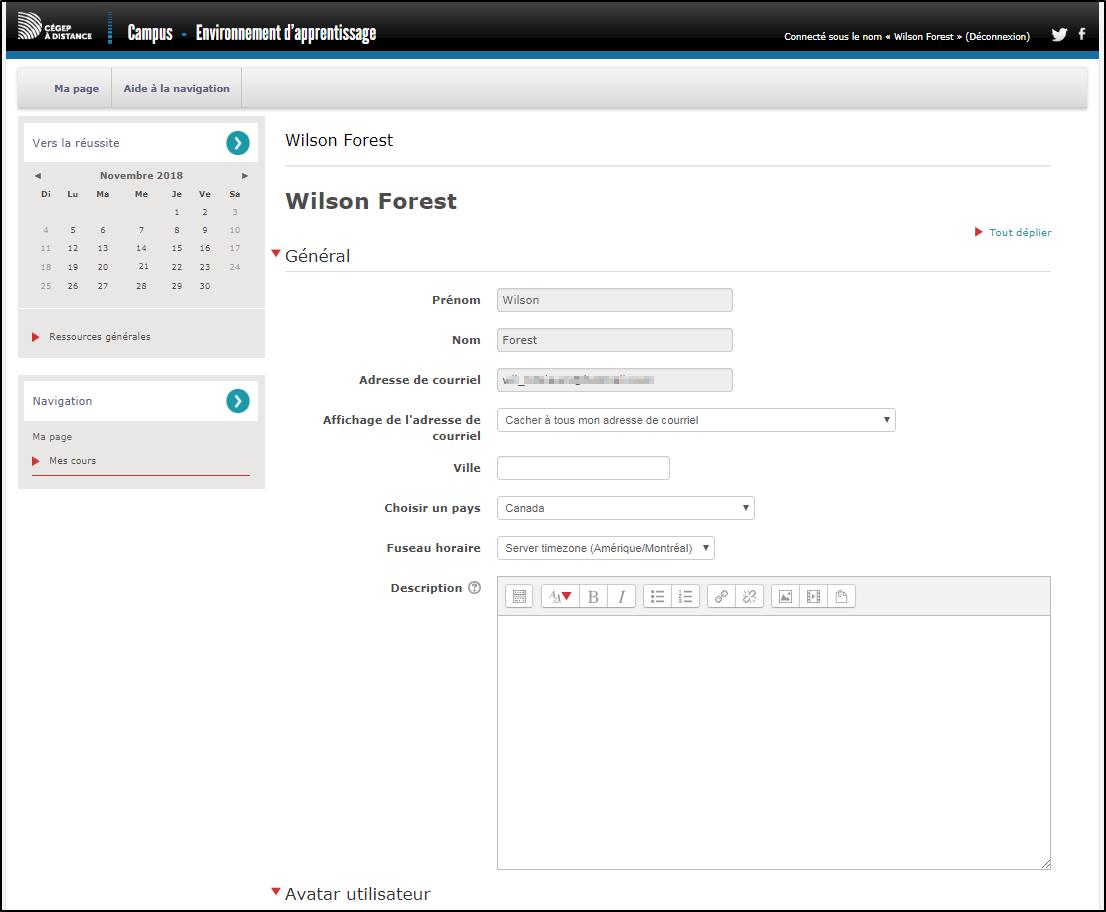Image resolution: width=1106 pixels, height=912 pixels.
Task: Click the insert link icon
Action: [x=721, y=597]
